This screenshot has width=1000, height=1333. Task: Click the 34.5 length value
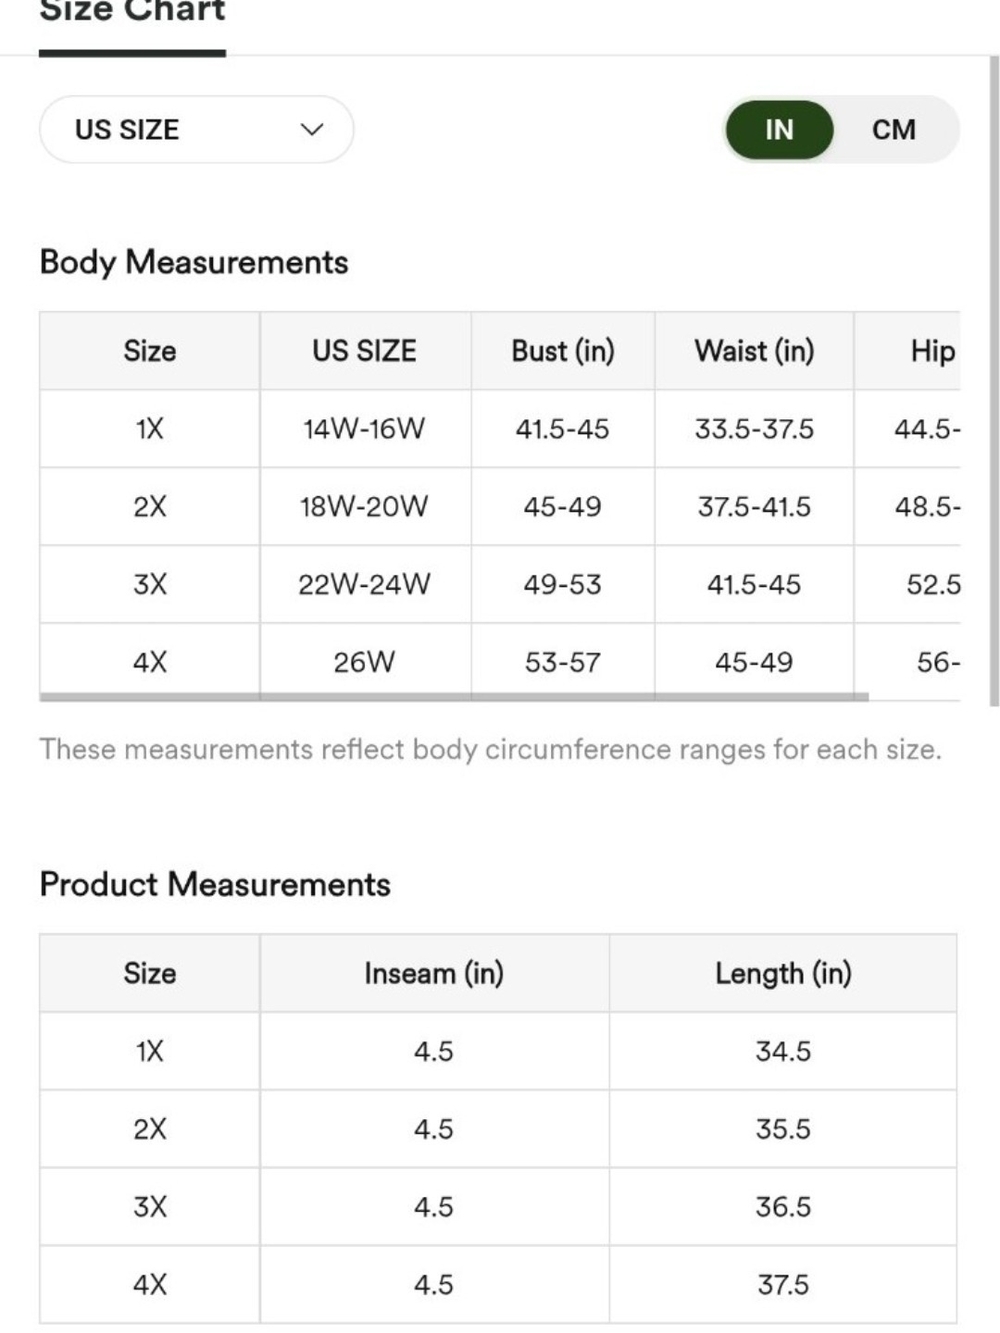coord(783,1051)
